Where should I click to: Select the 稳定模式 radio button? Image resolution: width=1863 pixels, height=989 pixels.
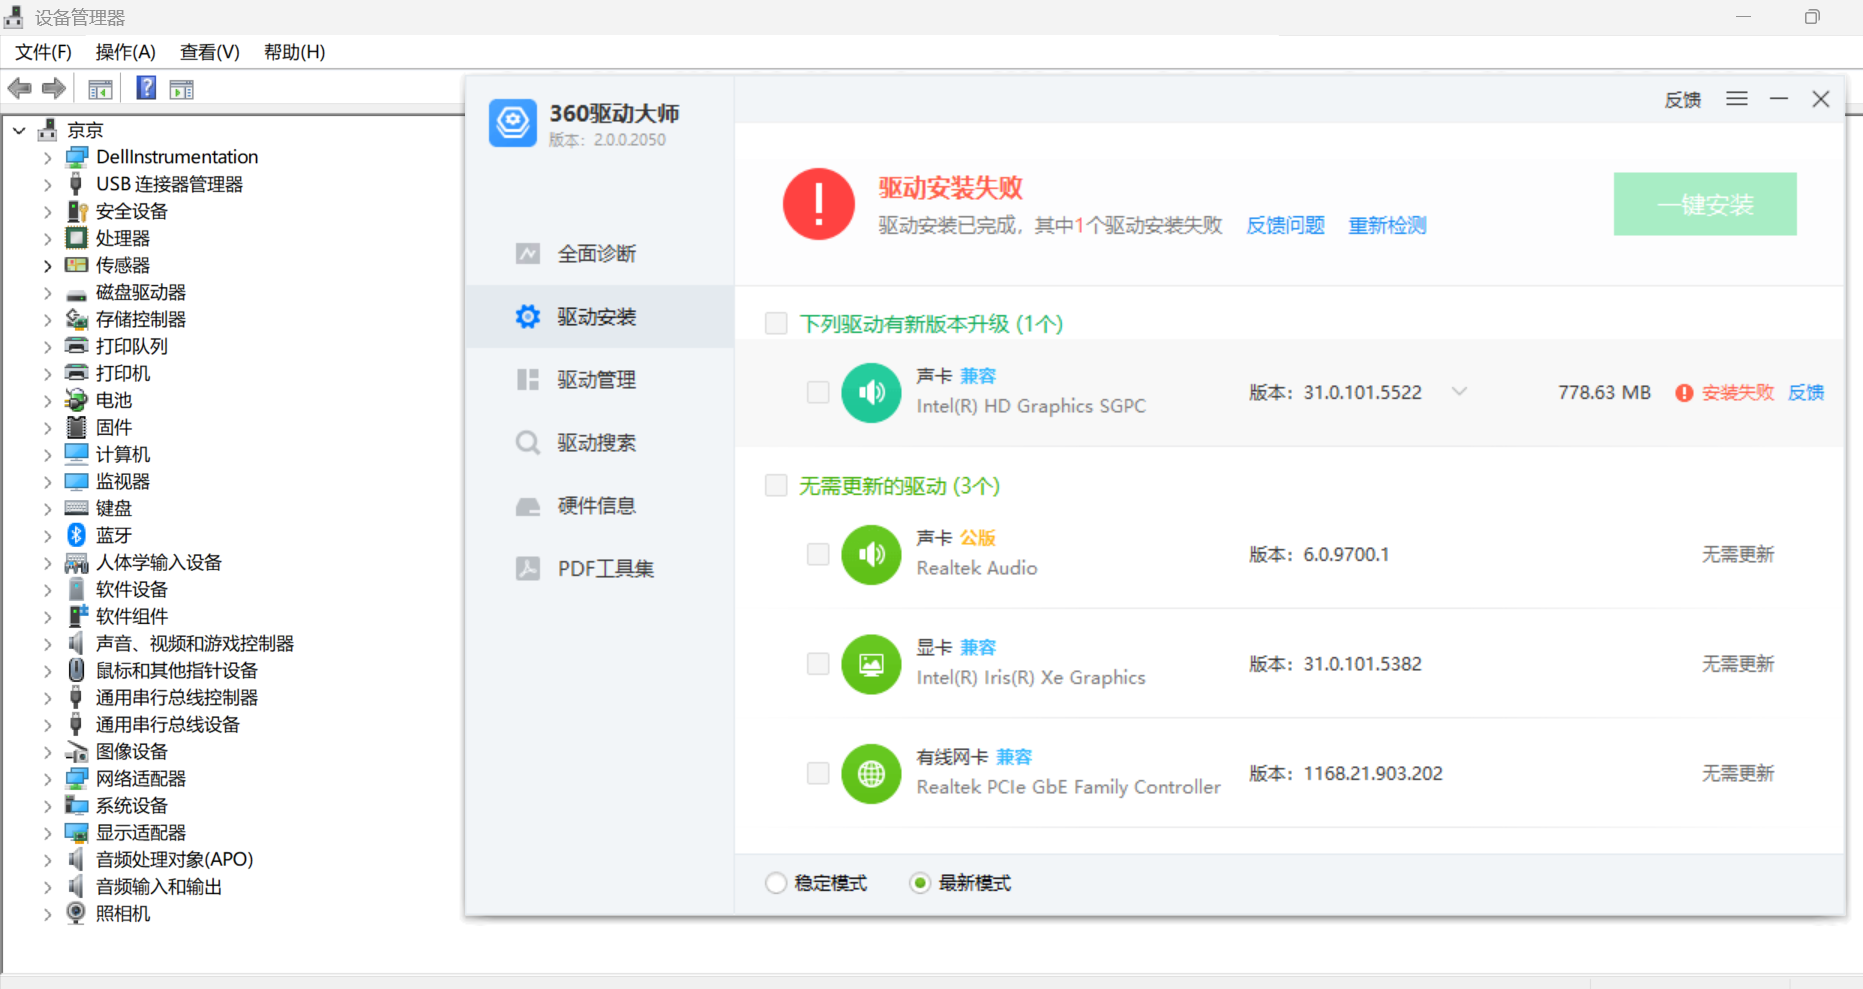[775, 883]
